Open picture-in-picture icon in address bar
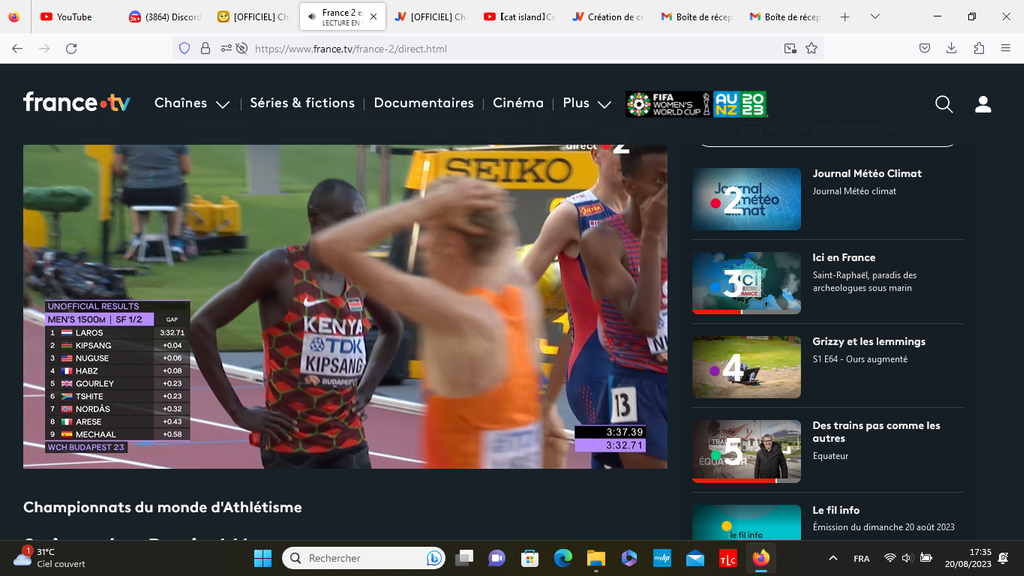 point(790,48)
